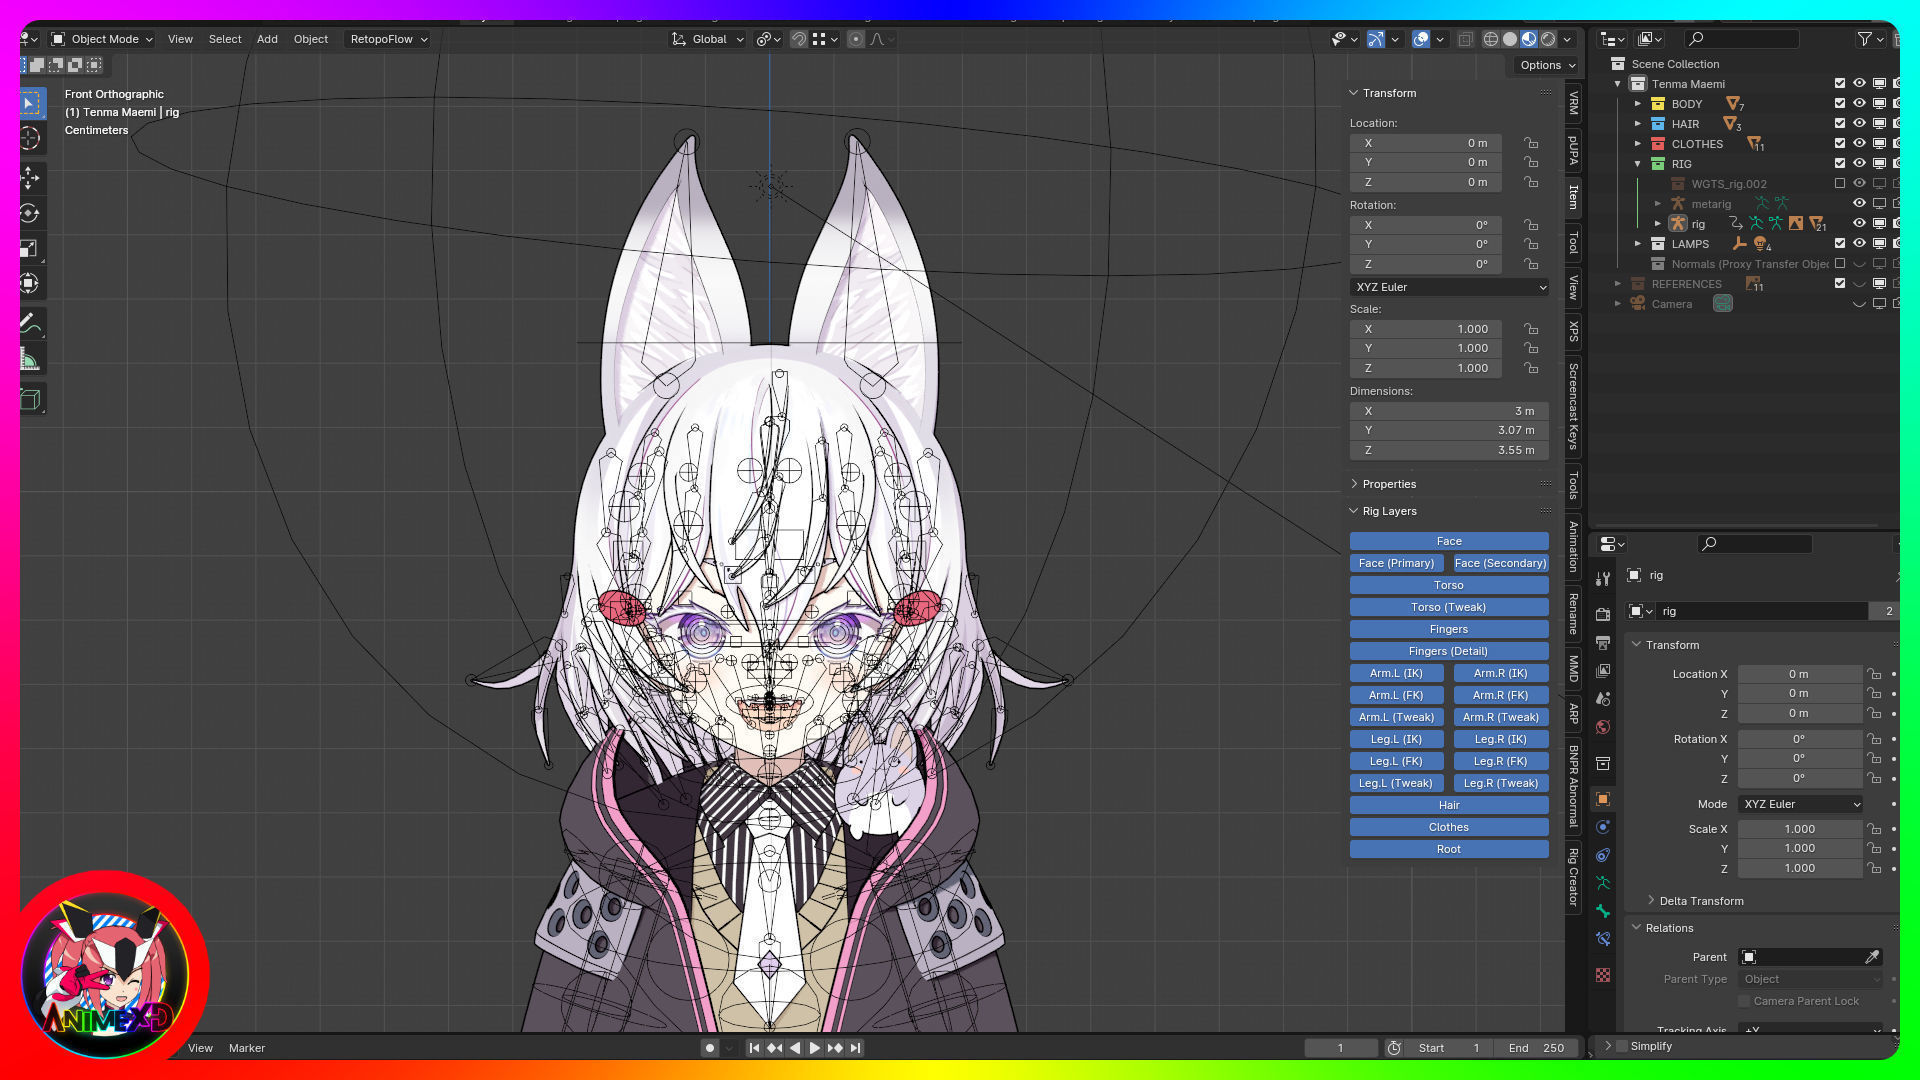Open the View menu in viewport header
This screenshot has height=1080, width=1920.
click(x=180, y=39)
